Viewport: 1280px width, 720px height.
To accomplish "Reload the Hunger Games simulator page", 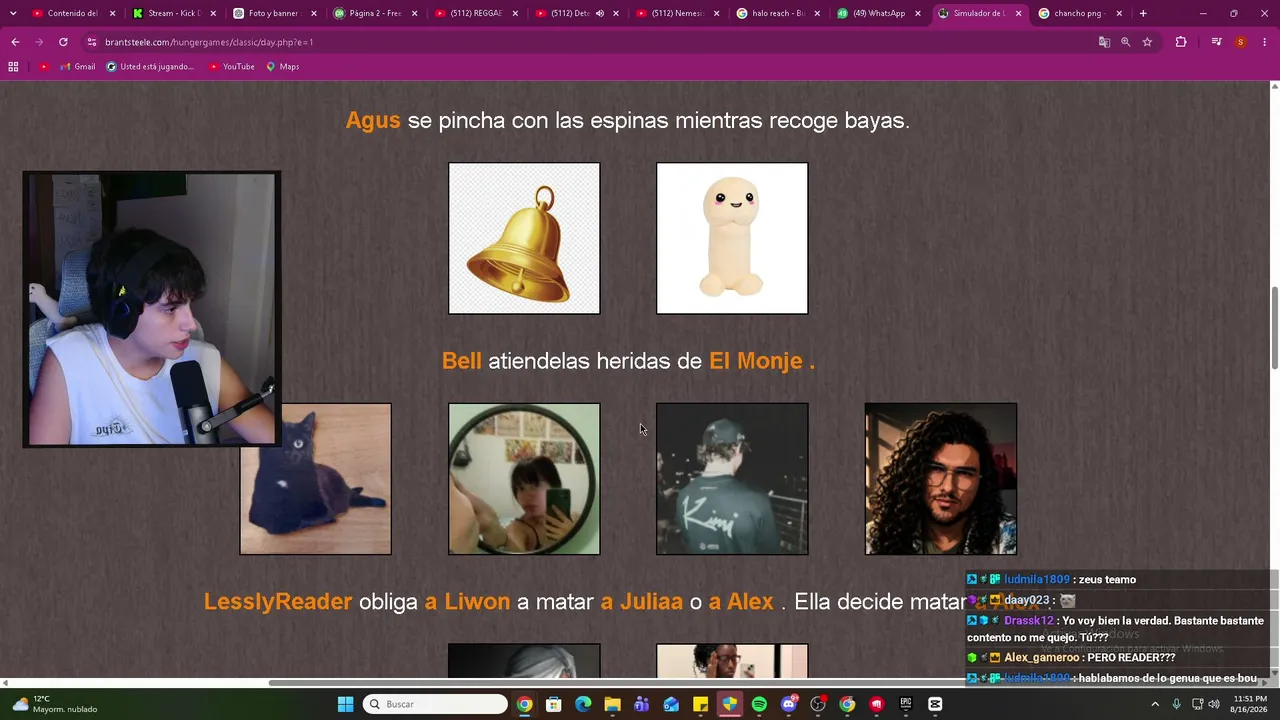I will pos(63,42).
